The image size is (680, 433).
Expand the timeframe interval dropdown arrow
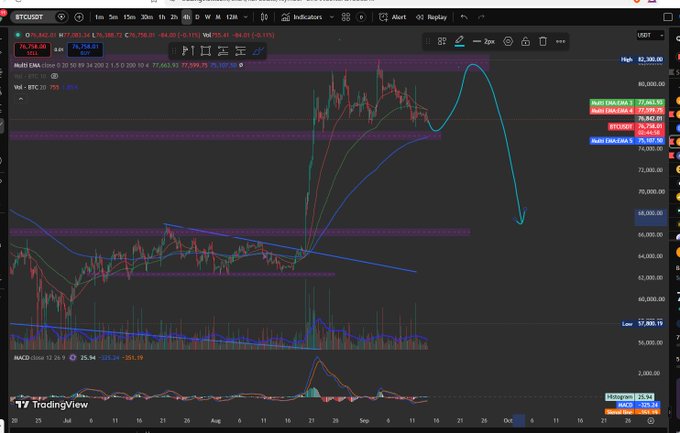pyautogui.click(x=246, y=17)
